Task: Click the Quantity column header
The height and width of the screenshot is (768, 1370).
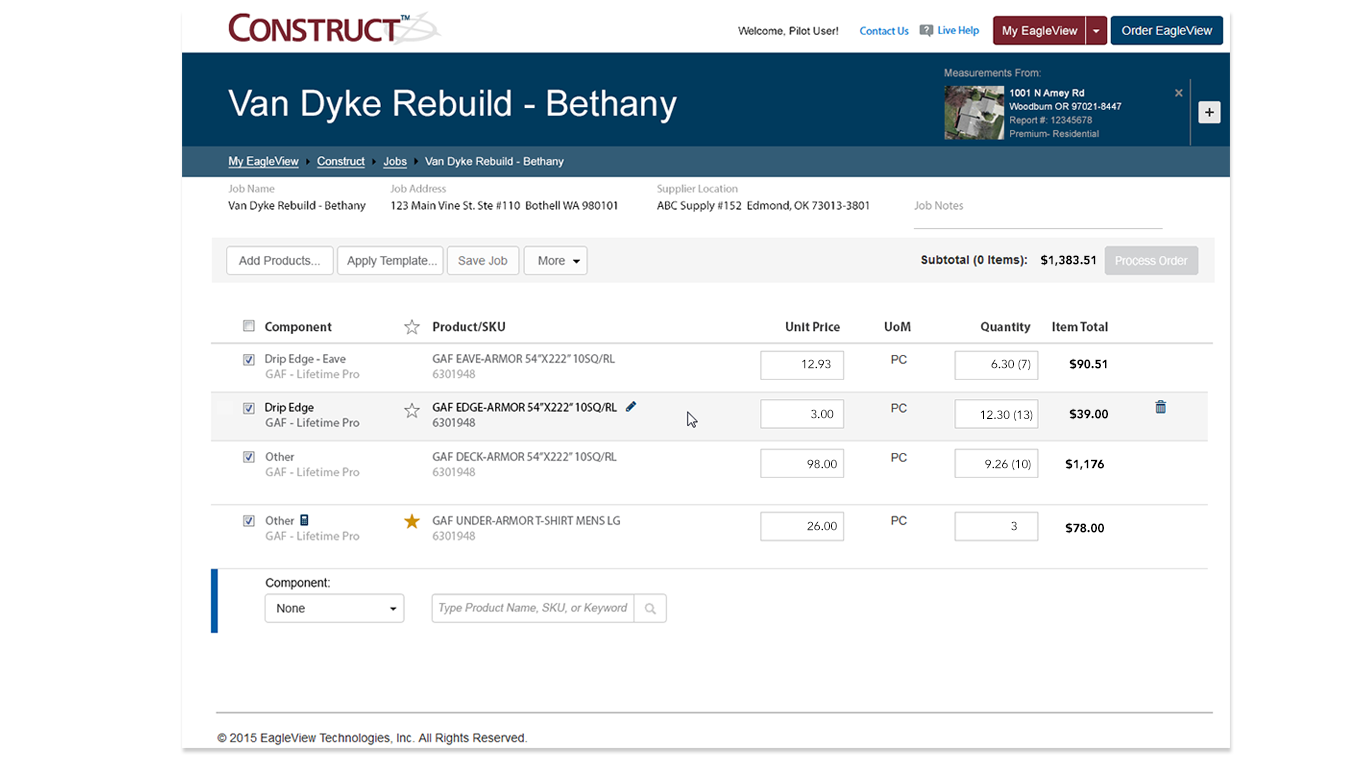Action: (x=1005, y=327)
